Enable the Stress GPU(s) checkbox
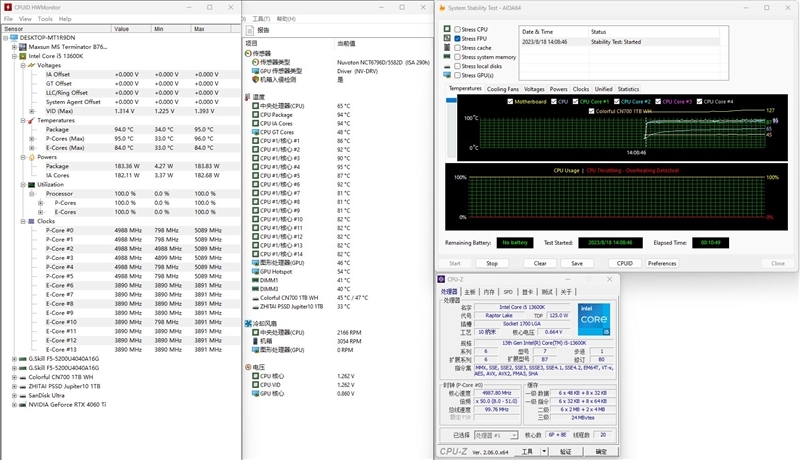The image size is (800, 460). point(458,75)
